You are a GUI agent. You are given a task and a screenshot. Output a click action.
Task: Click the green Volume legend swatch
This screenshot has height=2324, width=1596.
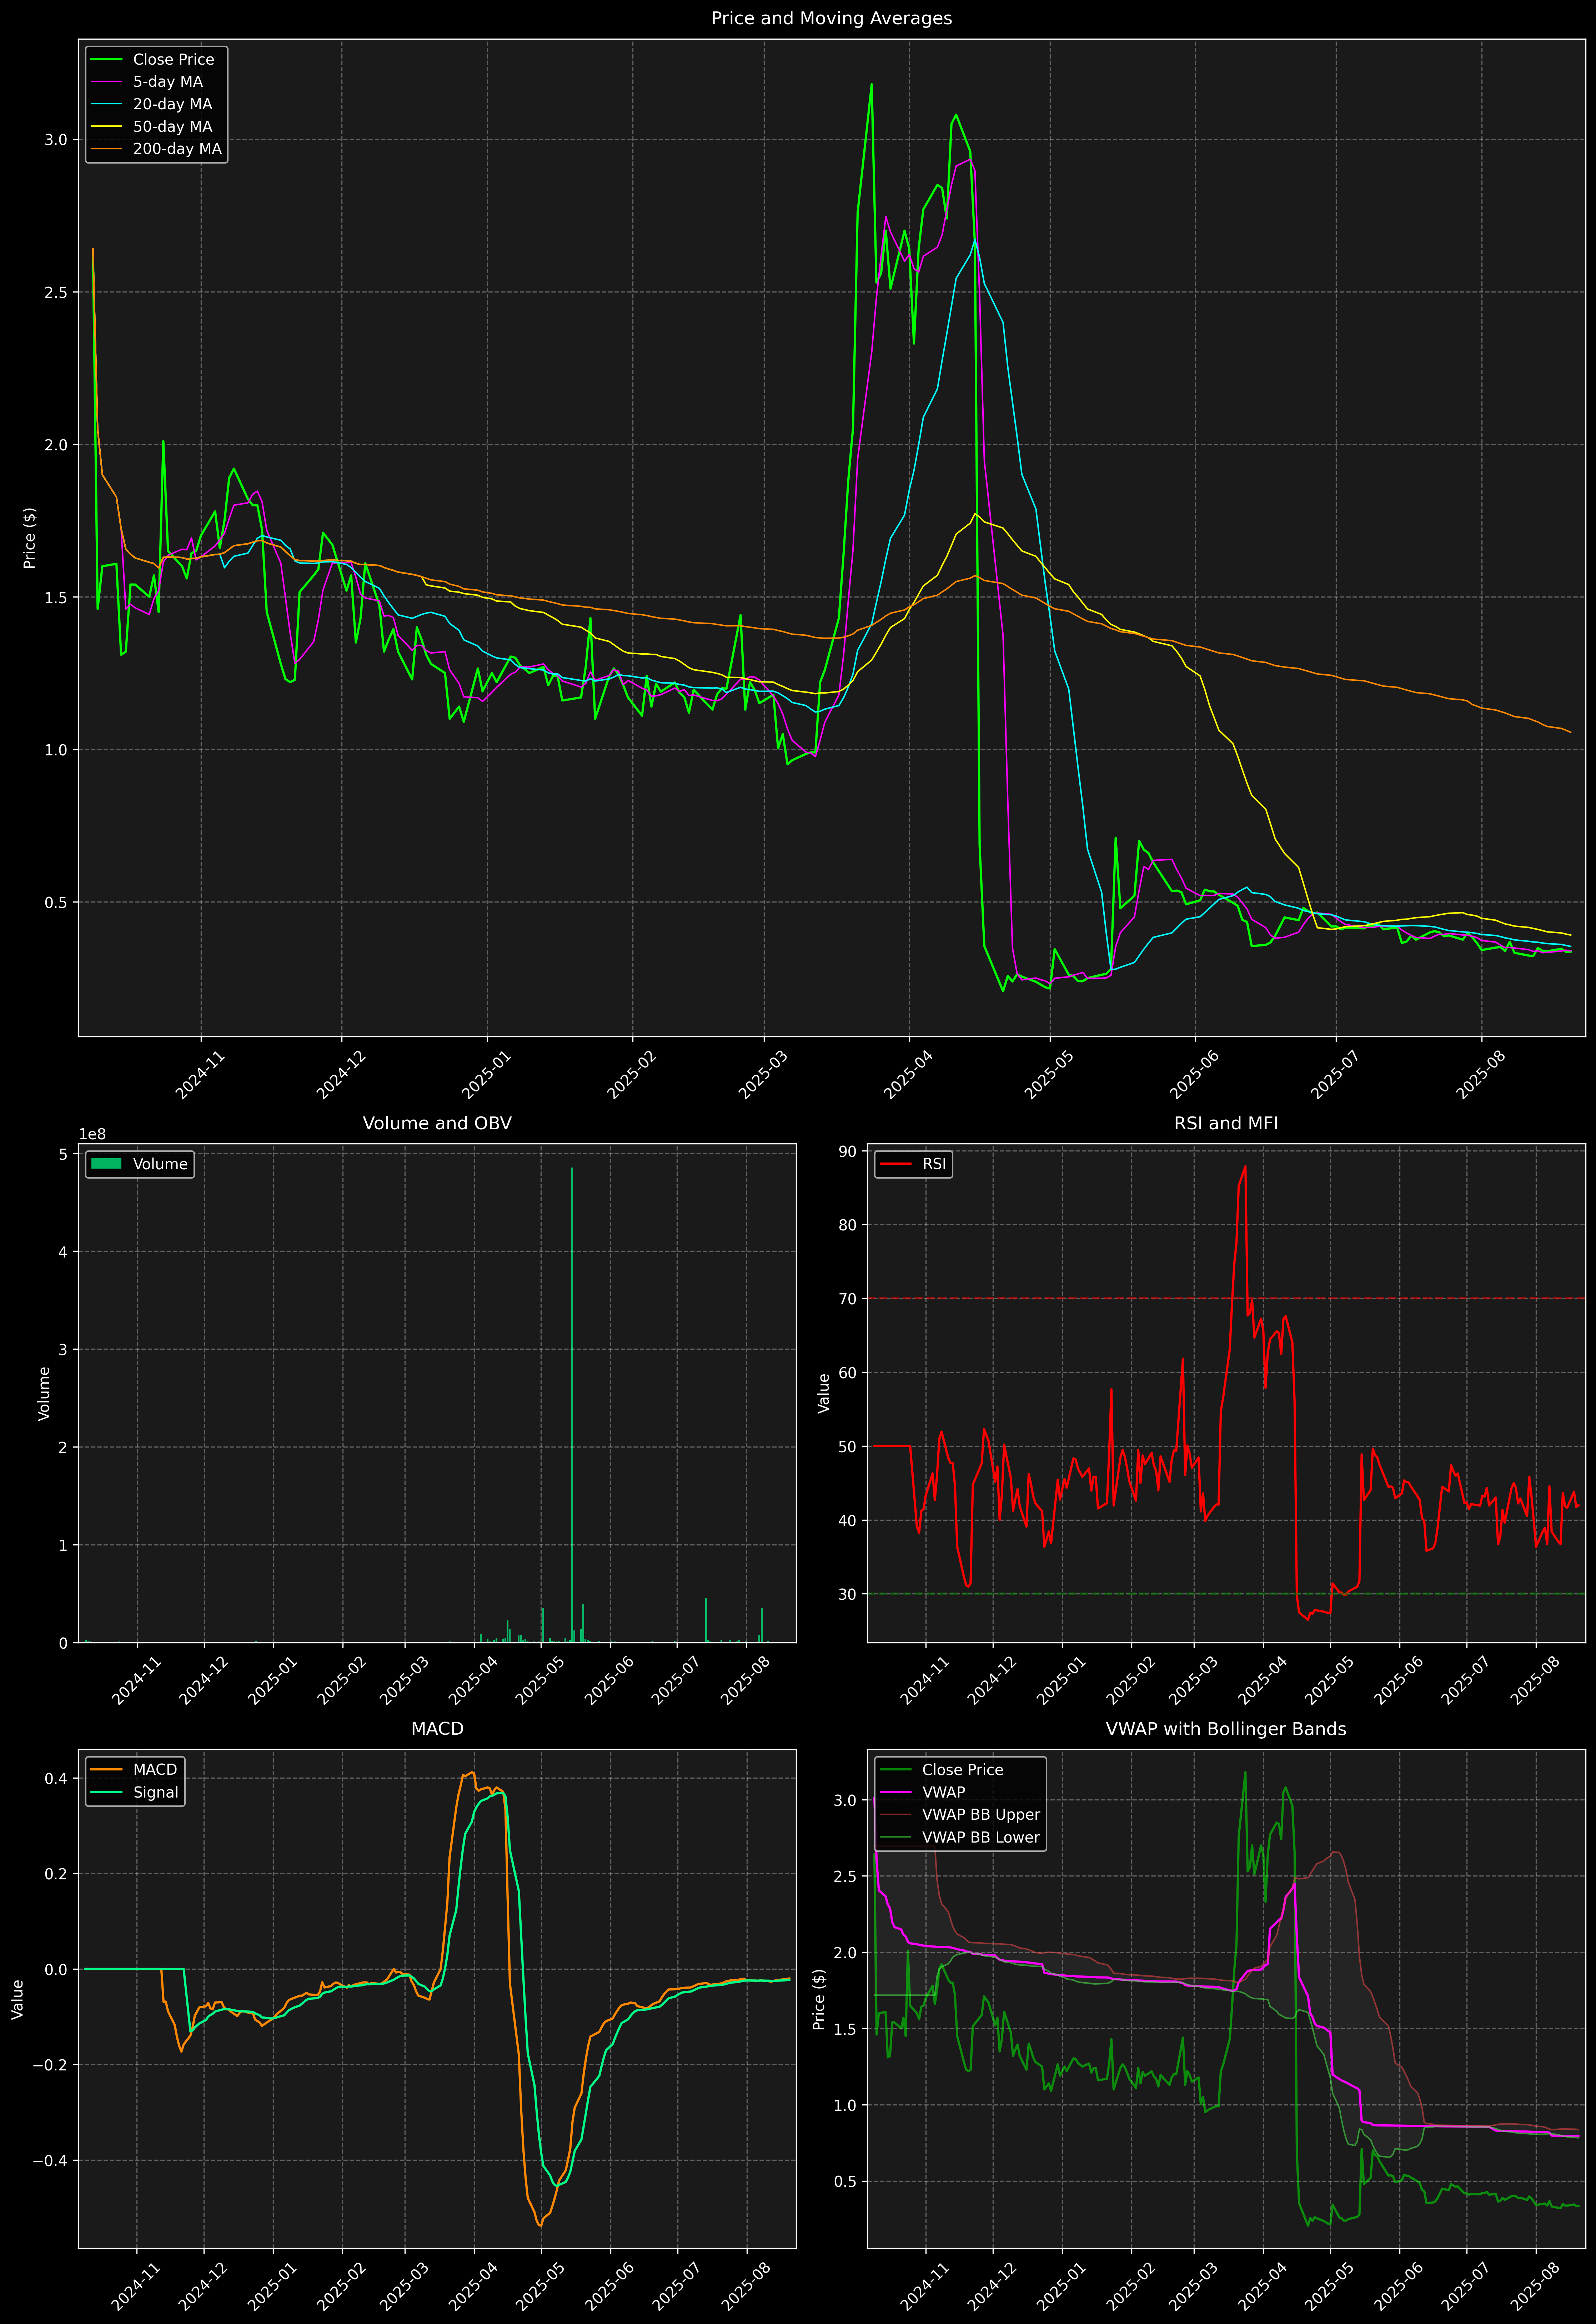pyautogui.click(x=106, y=1164)
